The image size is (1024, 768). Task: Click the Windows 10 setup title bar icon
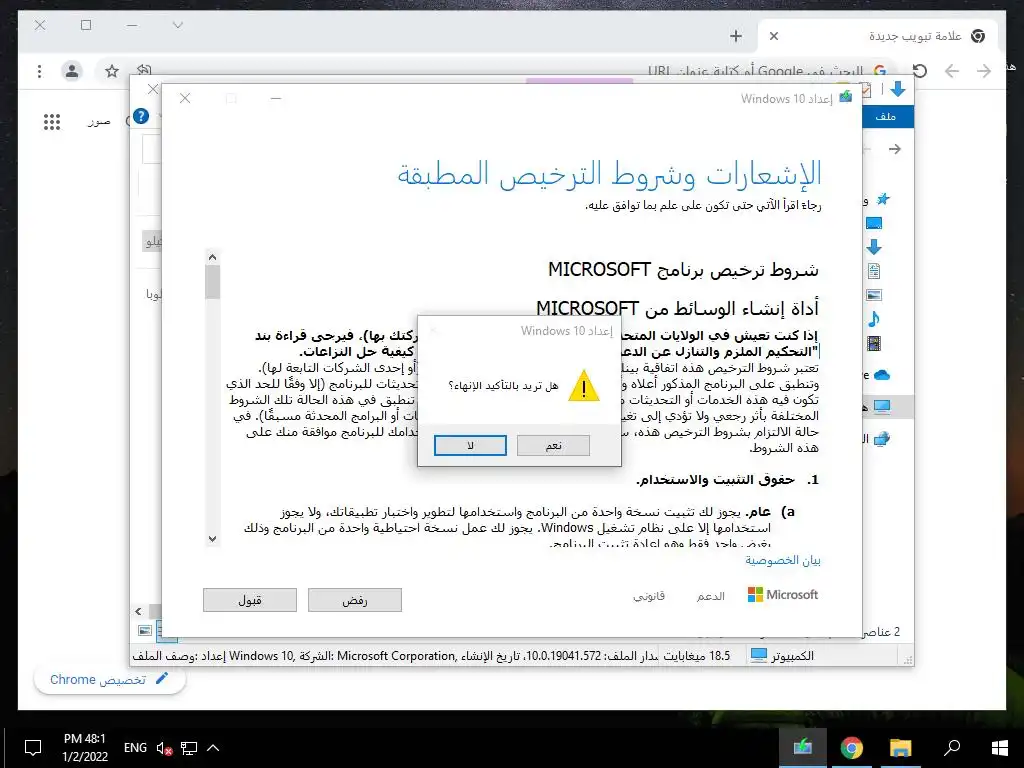click(846, 98)
